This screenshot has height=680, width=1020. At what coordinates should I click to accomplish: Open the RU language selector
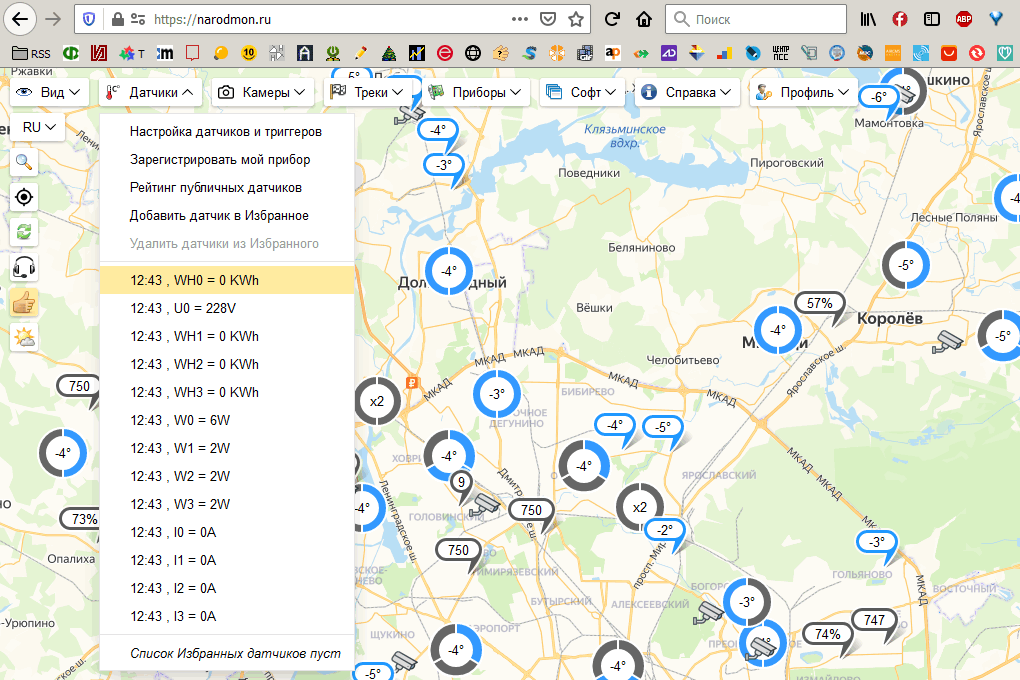(x=38, y=127)
